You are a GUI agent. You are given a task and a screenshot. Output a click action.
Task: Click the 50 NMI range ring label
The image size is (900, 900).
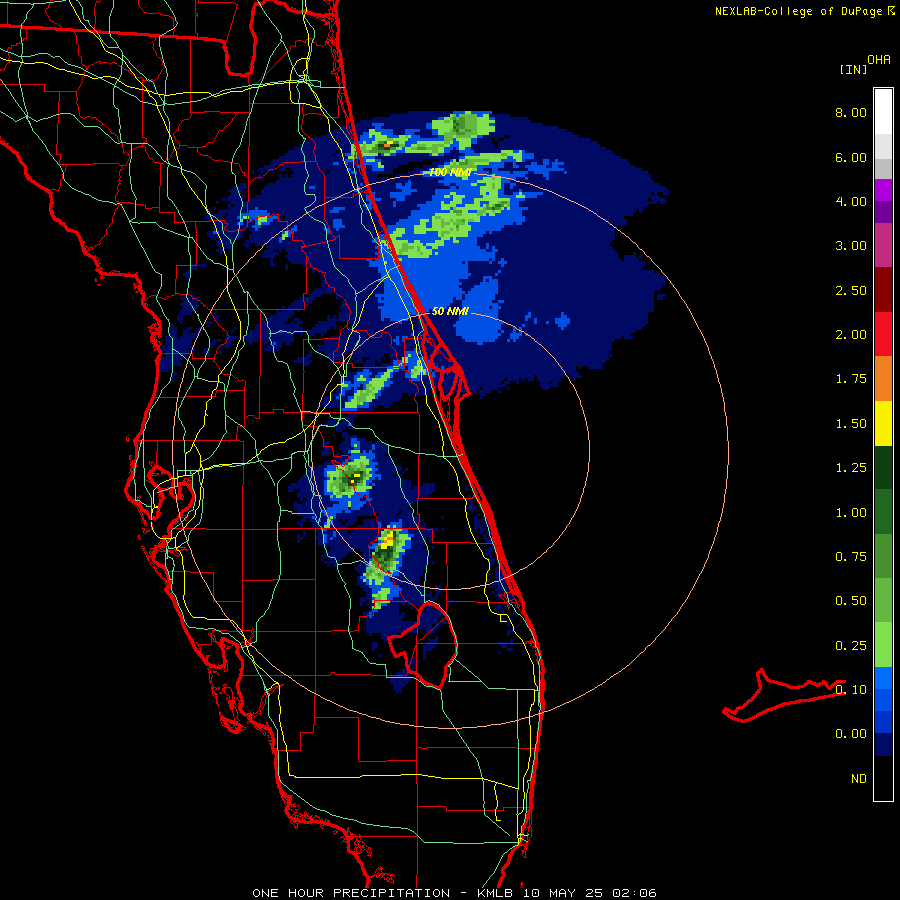click(x=450, y=311)
